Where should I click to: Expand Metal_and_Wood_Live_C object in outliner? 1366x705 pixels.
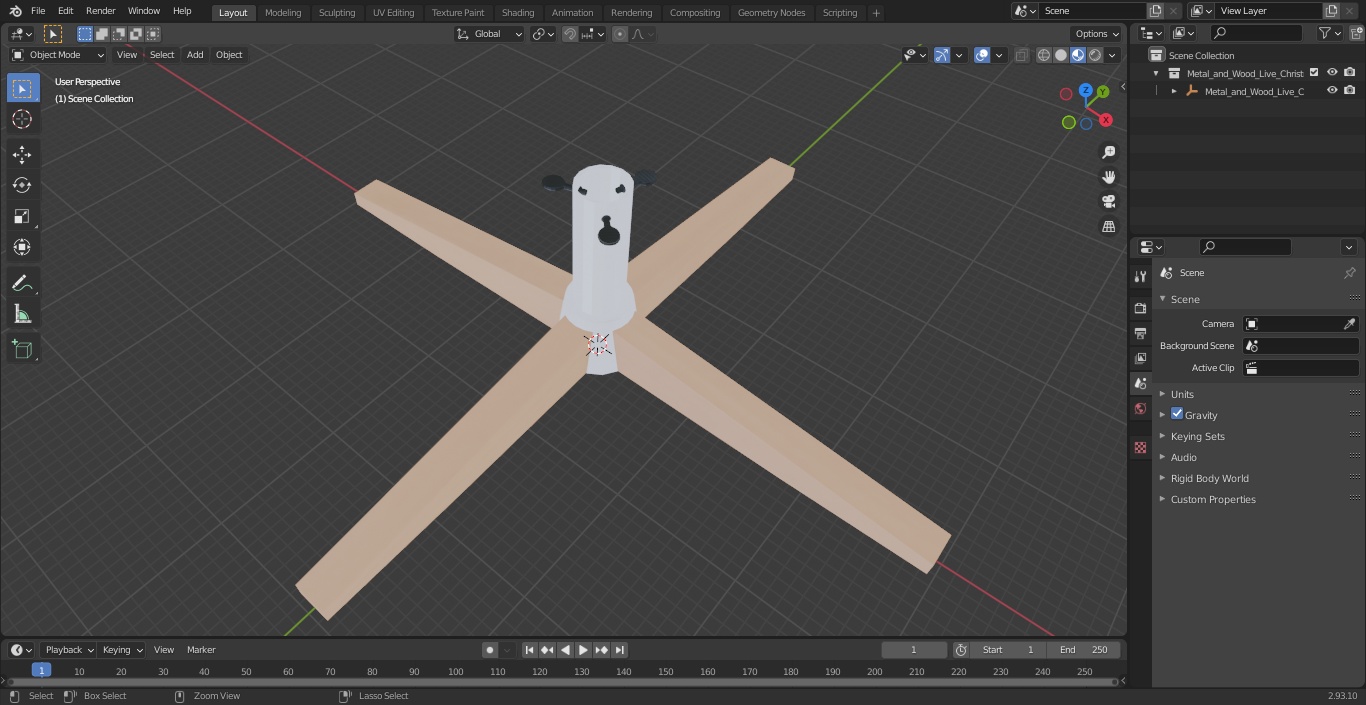coord(1174,91)
